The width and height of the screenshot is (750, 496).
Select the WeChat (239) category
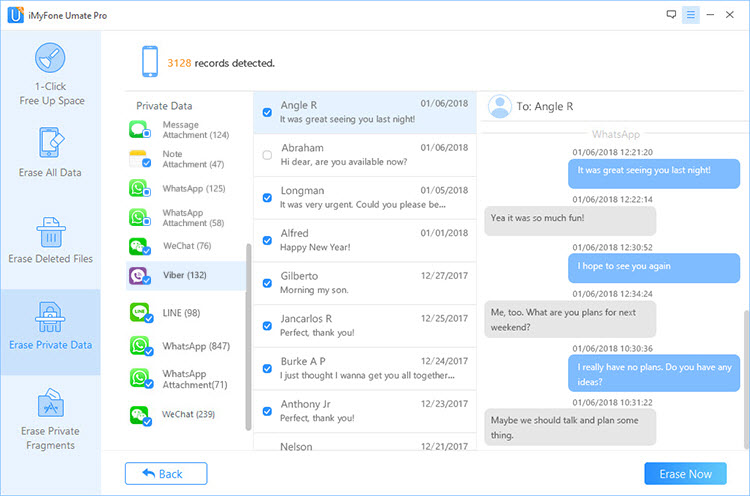[186, 414]
